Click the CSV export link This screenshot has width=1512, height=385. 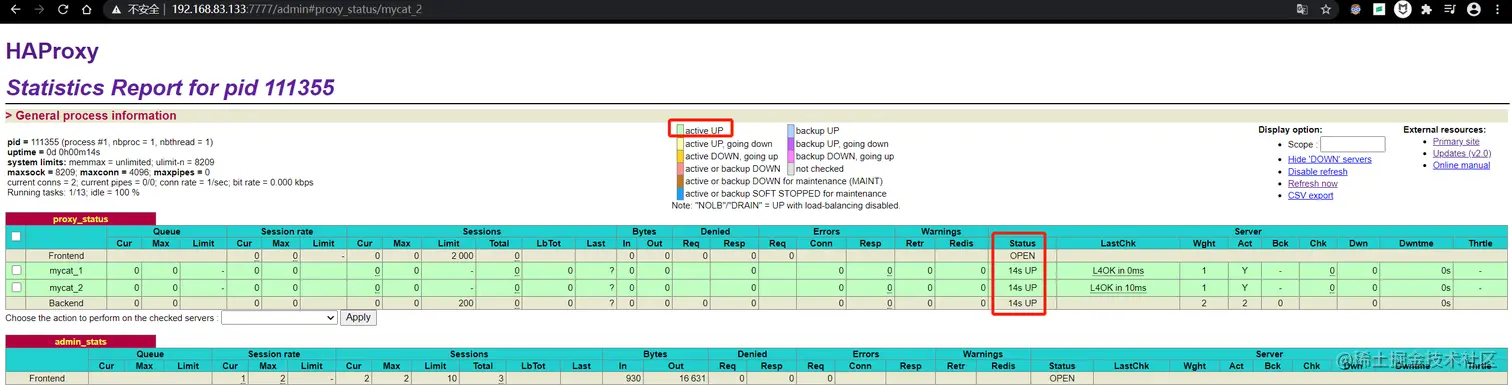pyautogui.click(x=1310, y=195)
